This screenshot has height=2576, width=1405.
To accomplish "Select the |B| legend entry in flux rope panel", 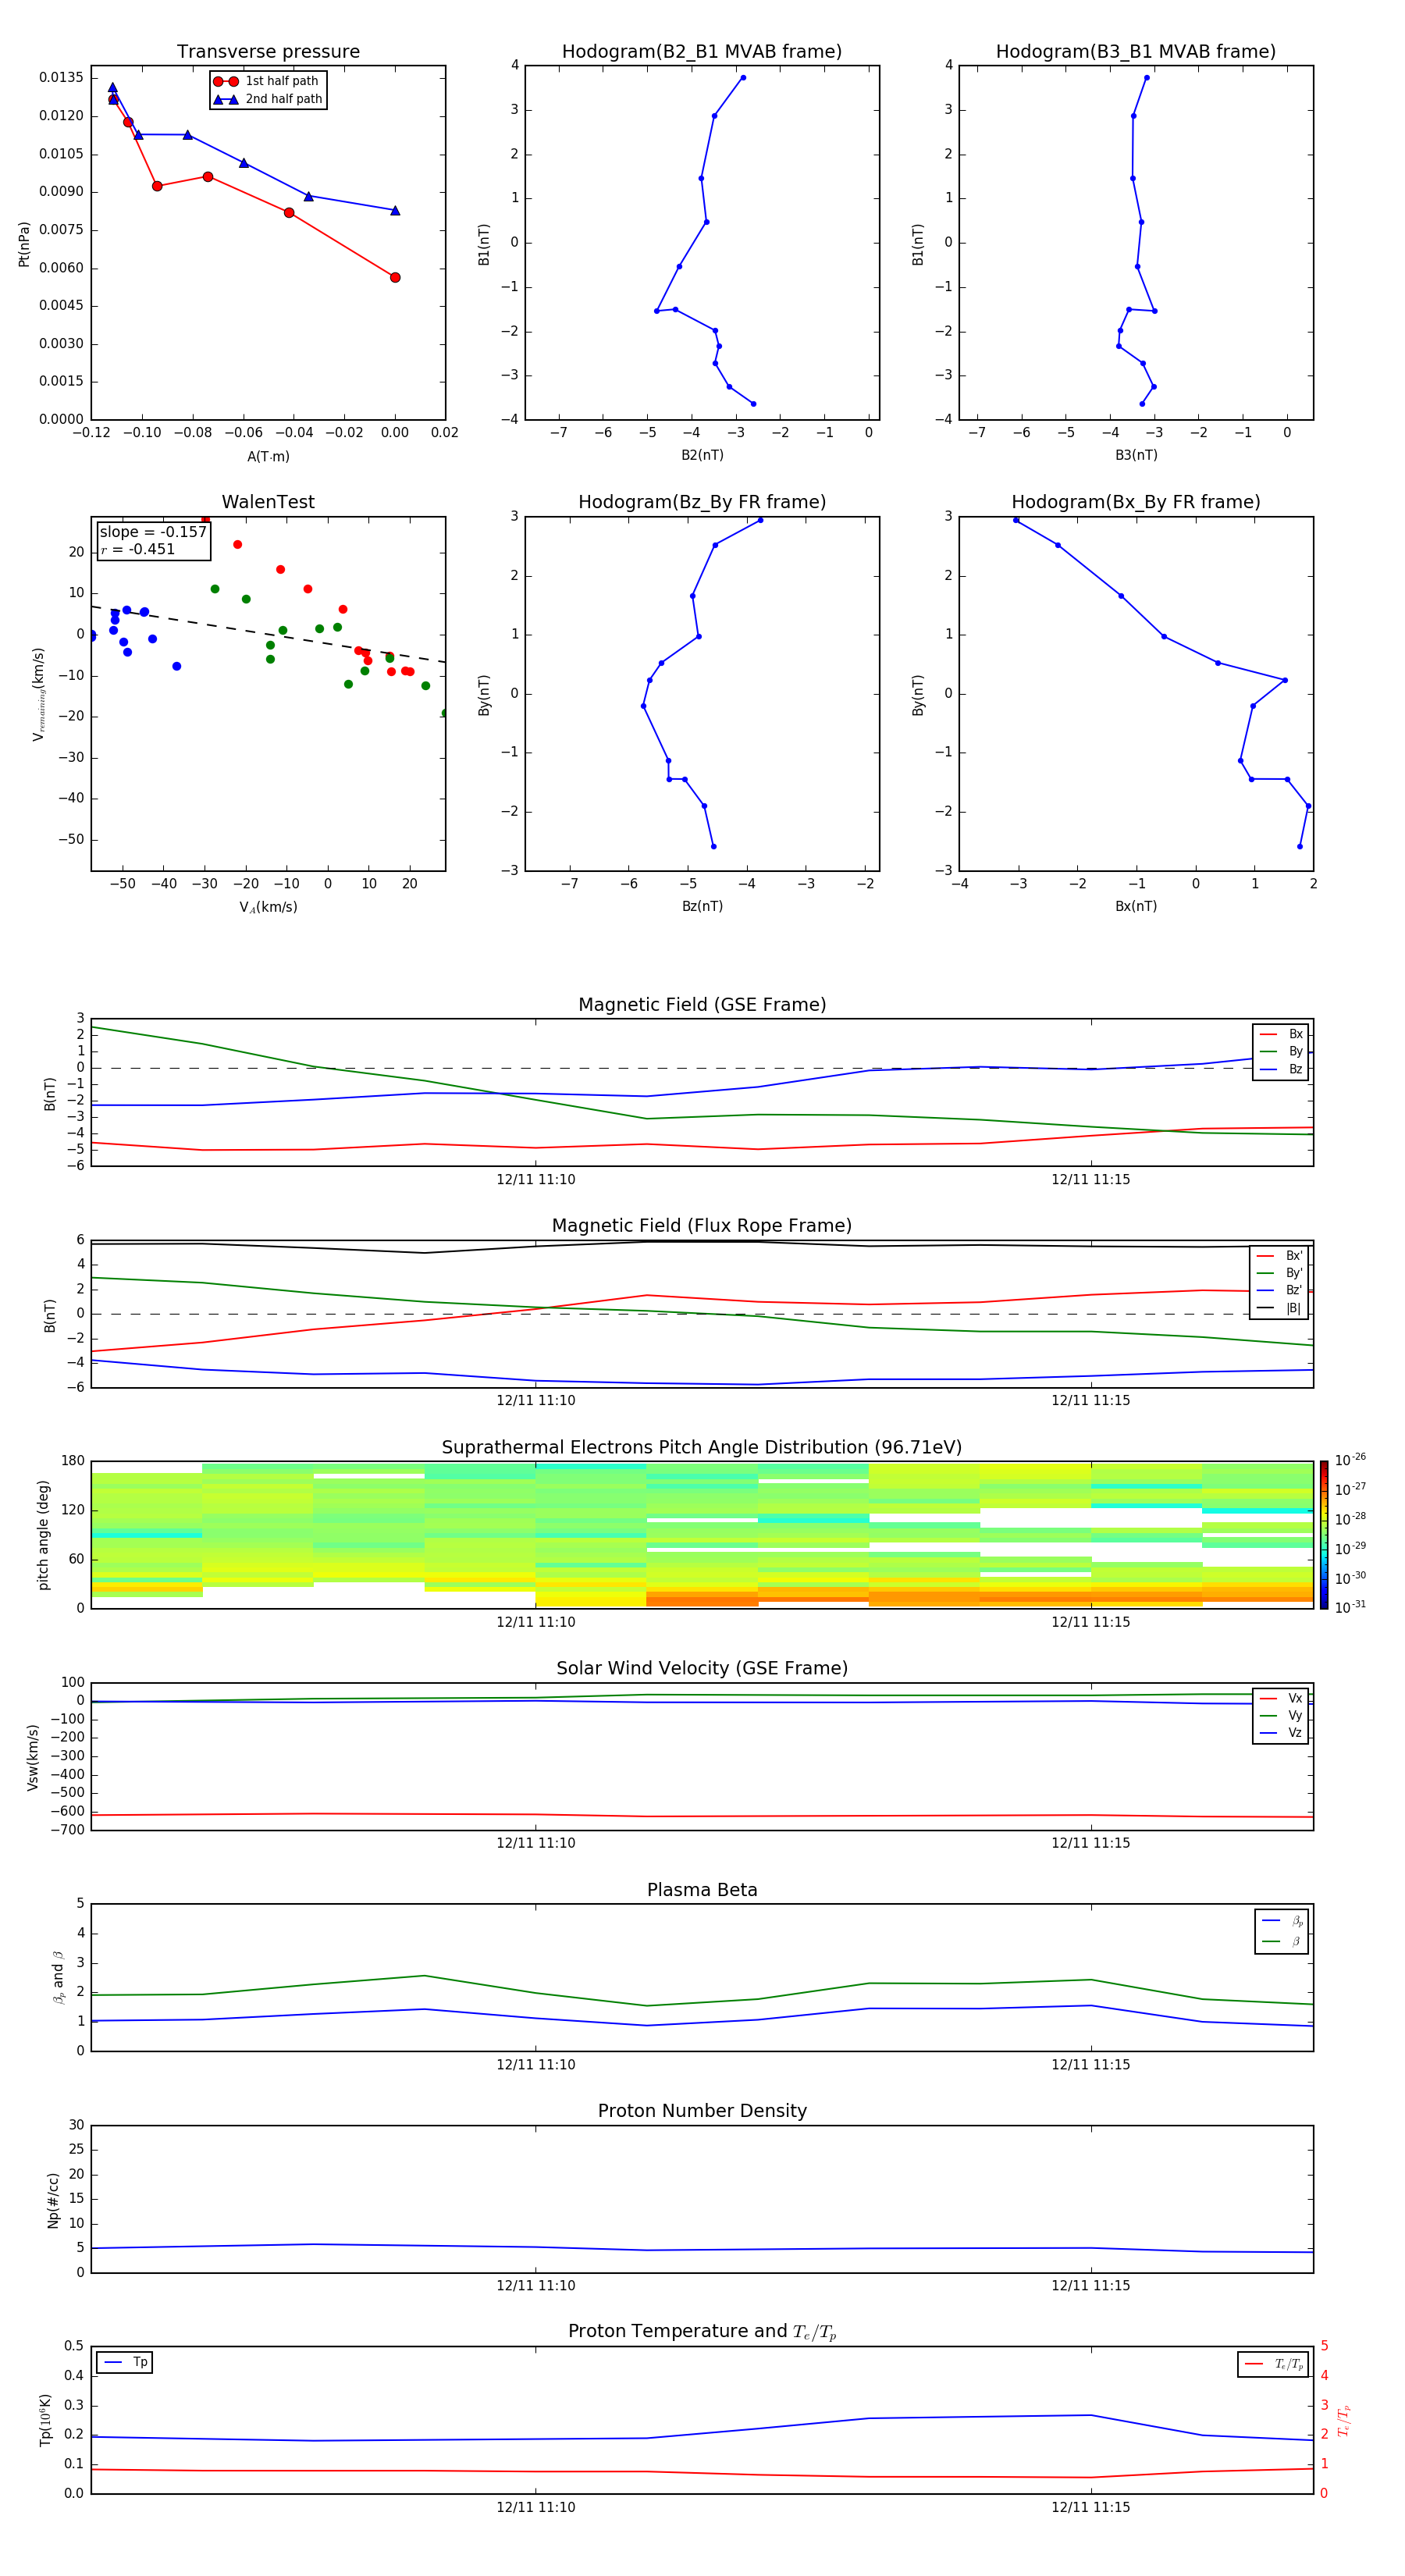I will click(1279, 1308).
